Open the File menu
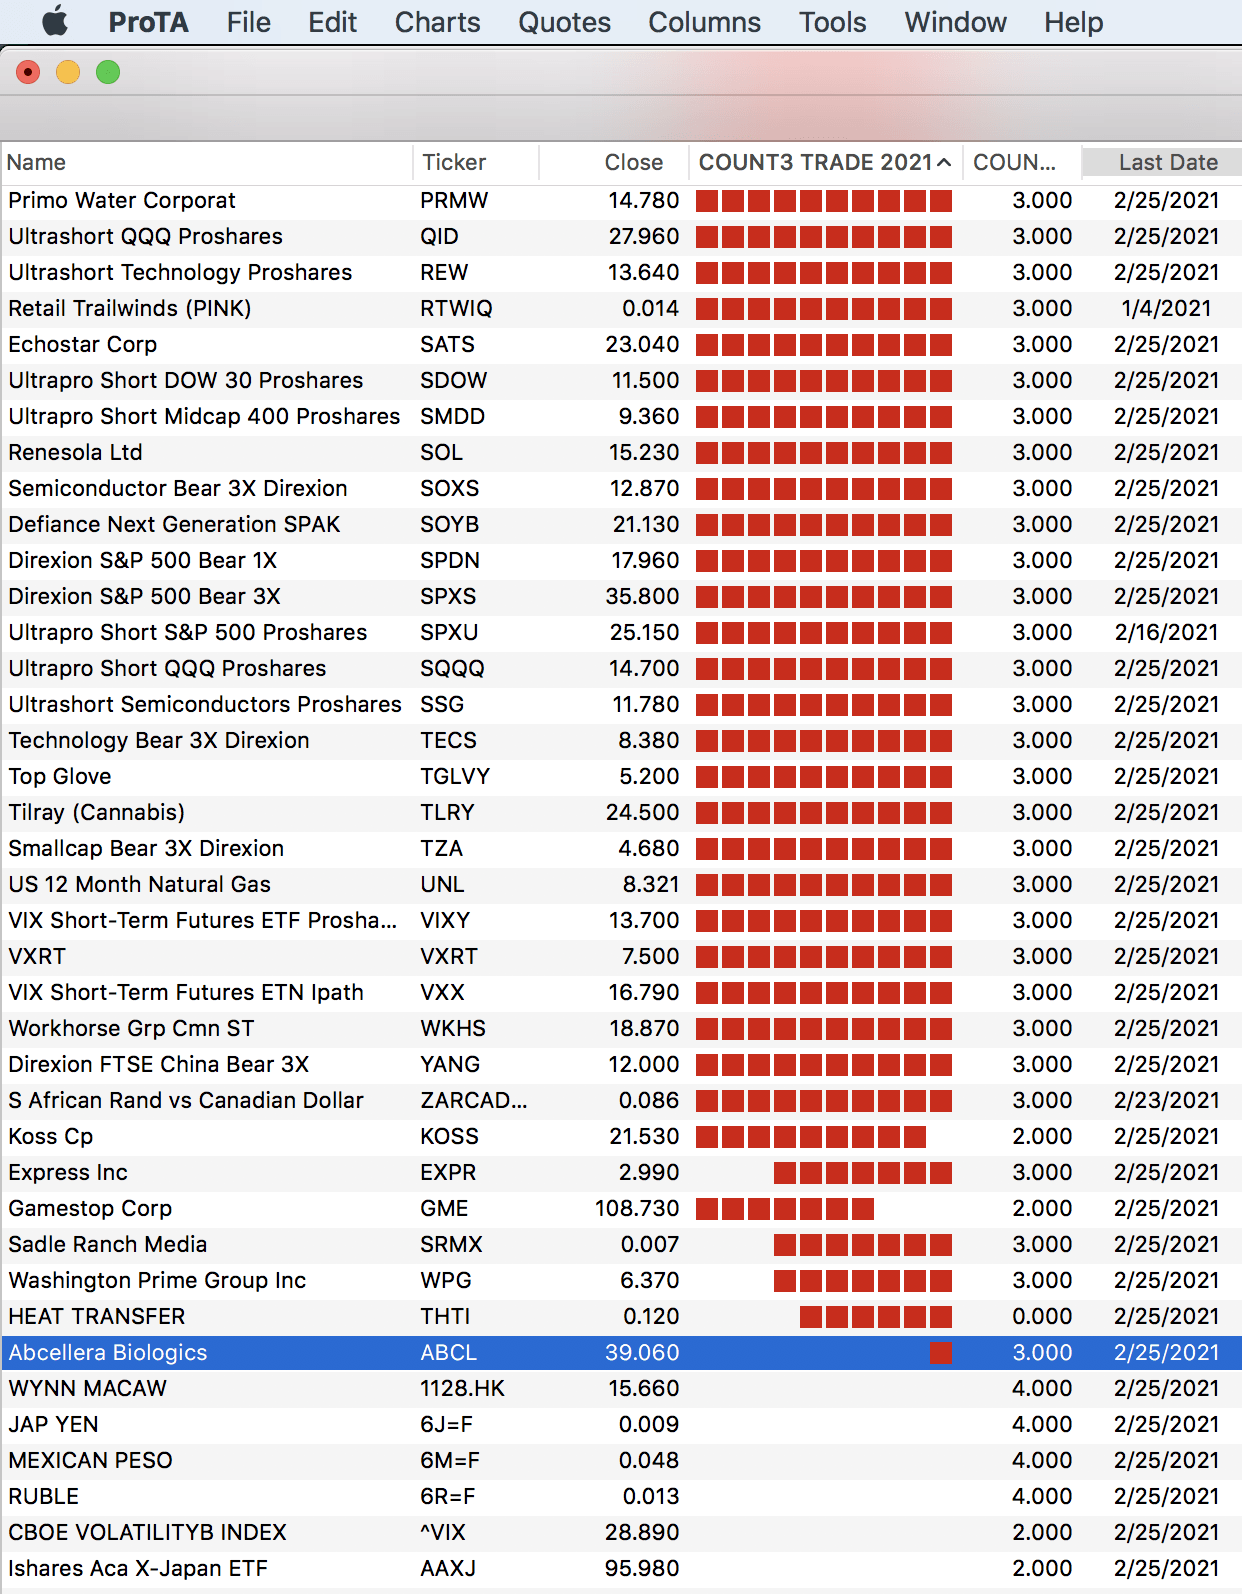The image size is (1242, 1594). [x=248, y=22]
